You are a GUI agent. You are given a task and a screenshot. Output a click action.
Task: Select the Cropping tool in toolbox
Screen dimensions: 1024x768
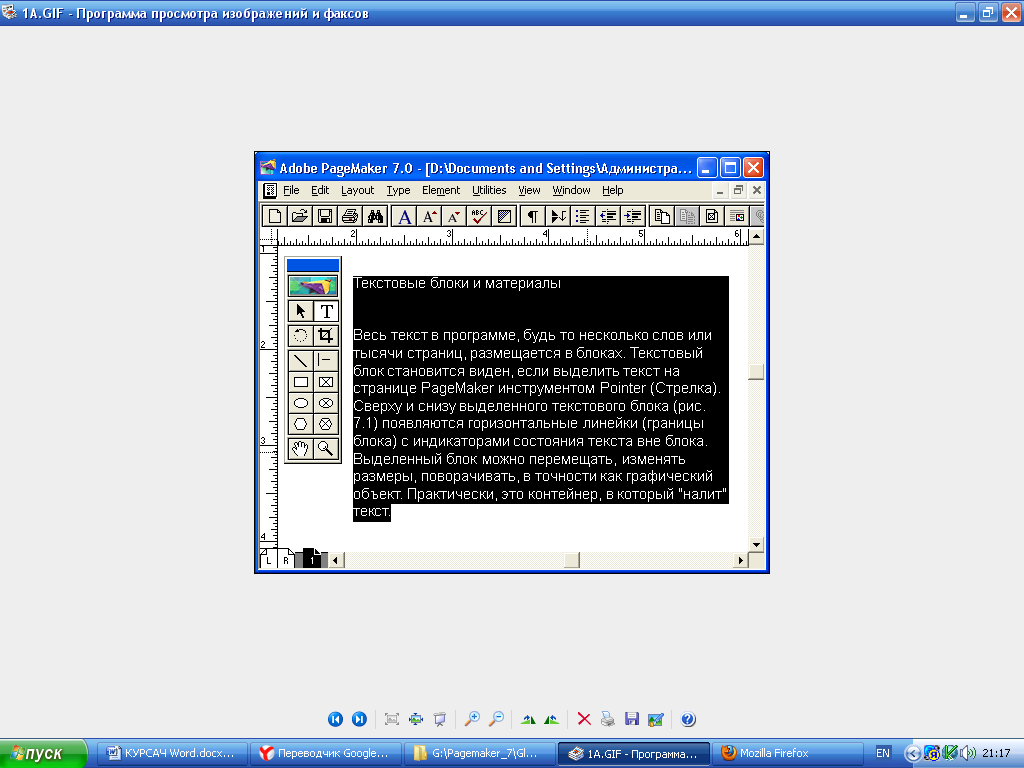326,336
